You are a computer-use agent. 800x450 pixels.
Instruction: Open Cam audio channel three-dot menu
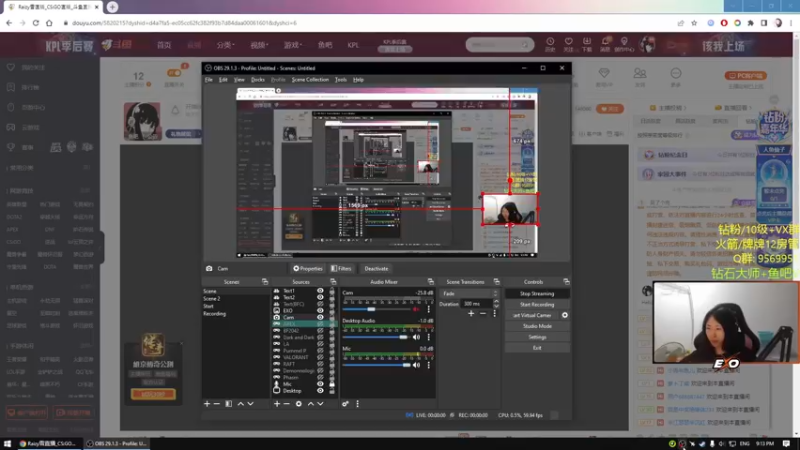(429, 309)
